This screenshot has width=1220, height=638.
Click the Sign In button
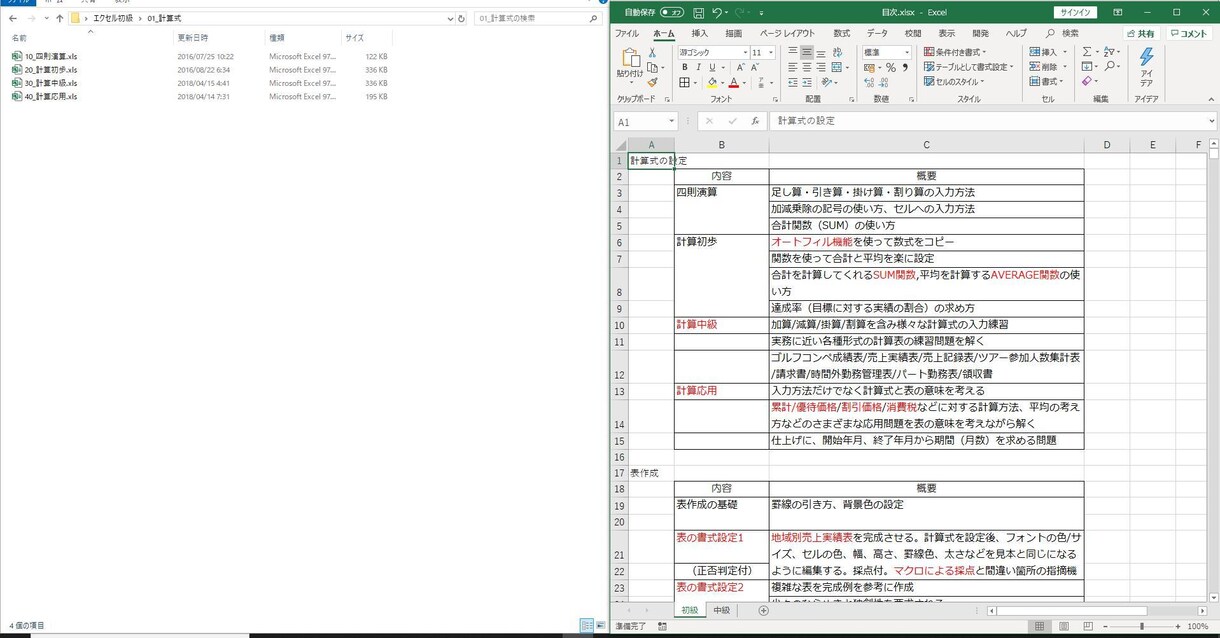click(1075, 12)
